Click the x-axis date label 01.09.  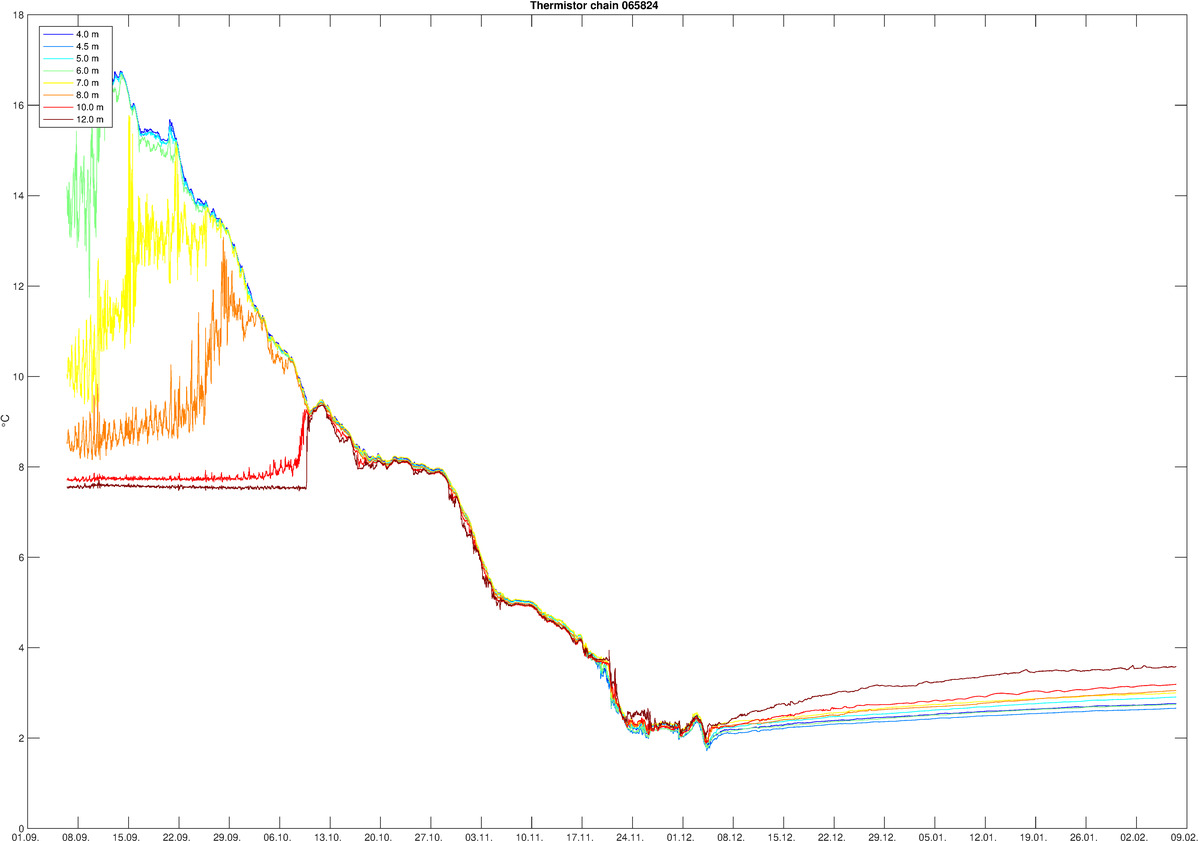click(25, 836)
